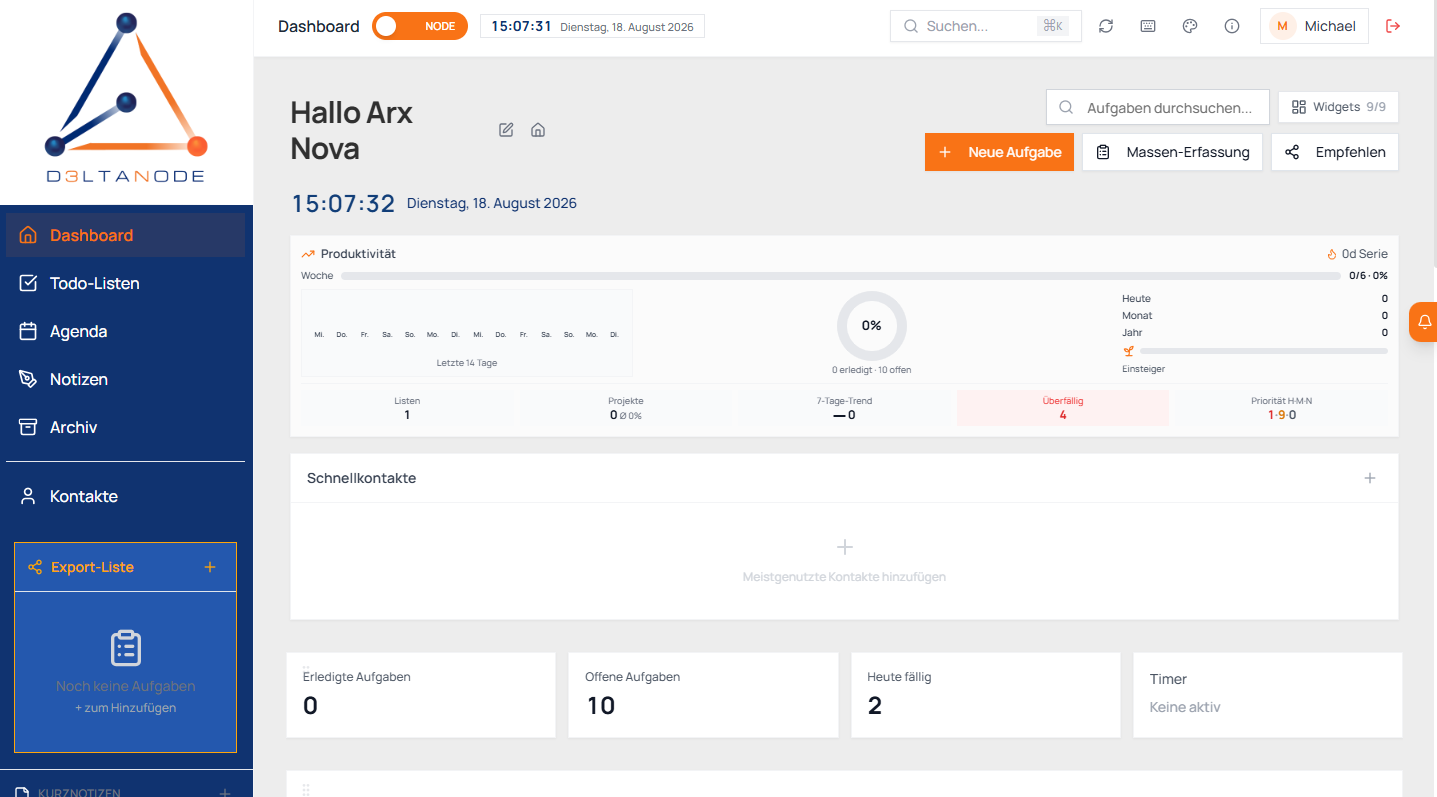Open the Michael user menu

coord(1314,26)
